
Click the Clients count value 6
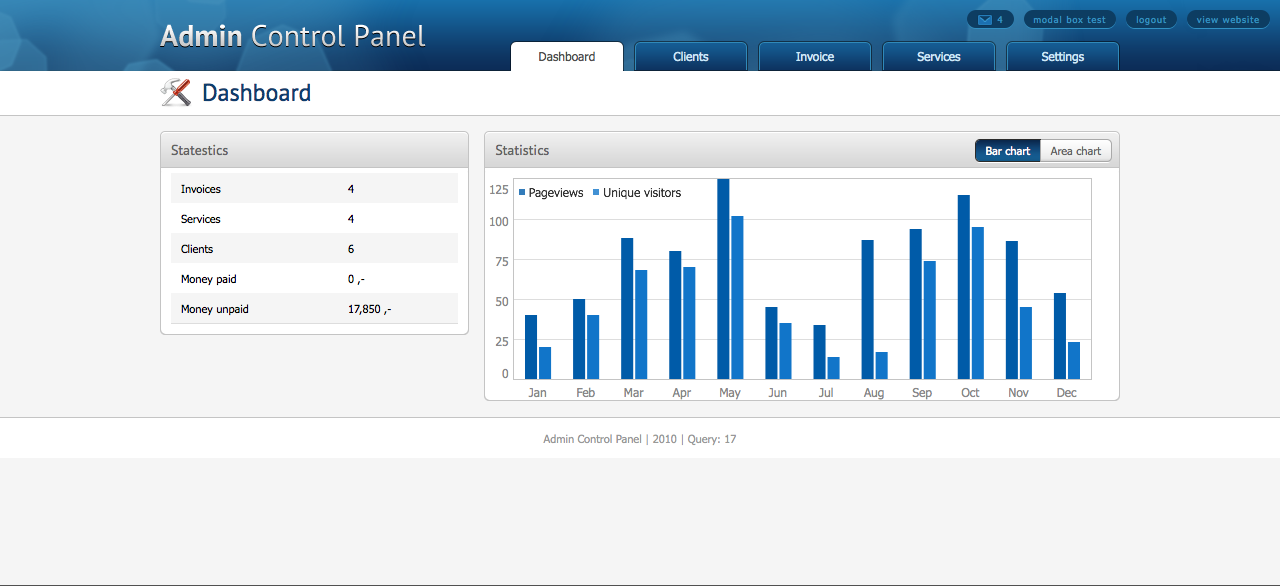click(351, 249)
